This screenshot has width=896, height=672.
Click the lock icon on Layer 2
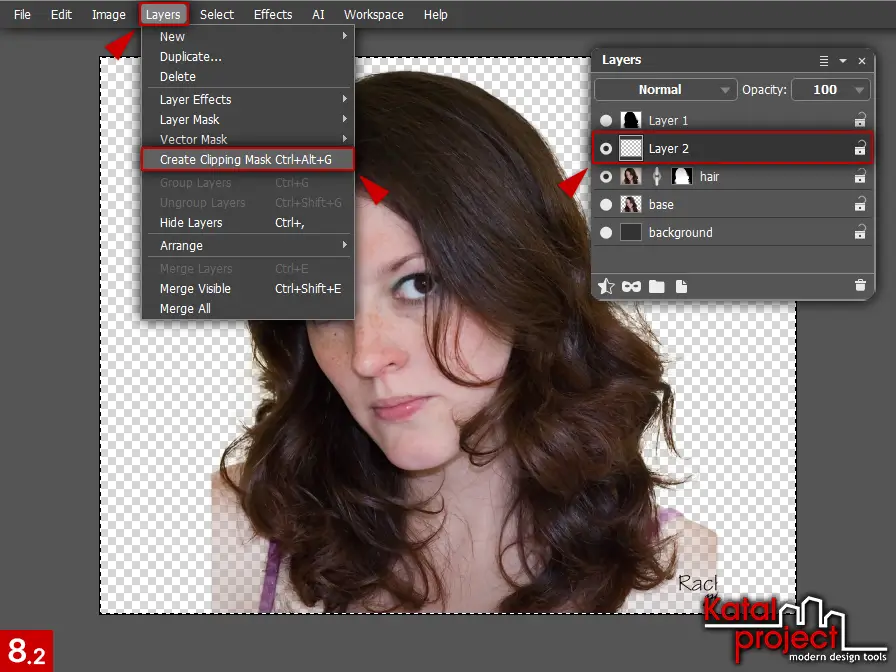[859, 148]
